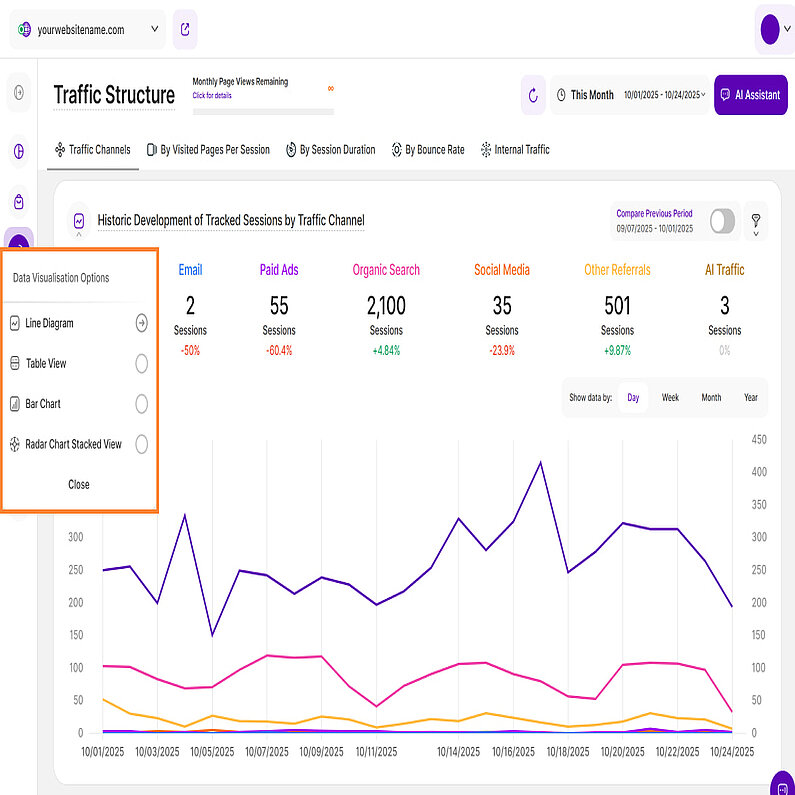Click the purple user avatar
Viewport: 795px width, 795px height.
pos(769,30)
